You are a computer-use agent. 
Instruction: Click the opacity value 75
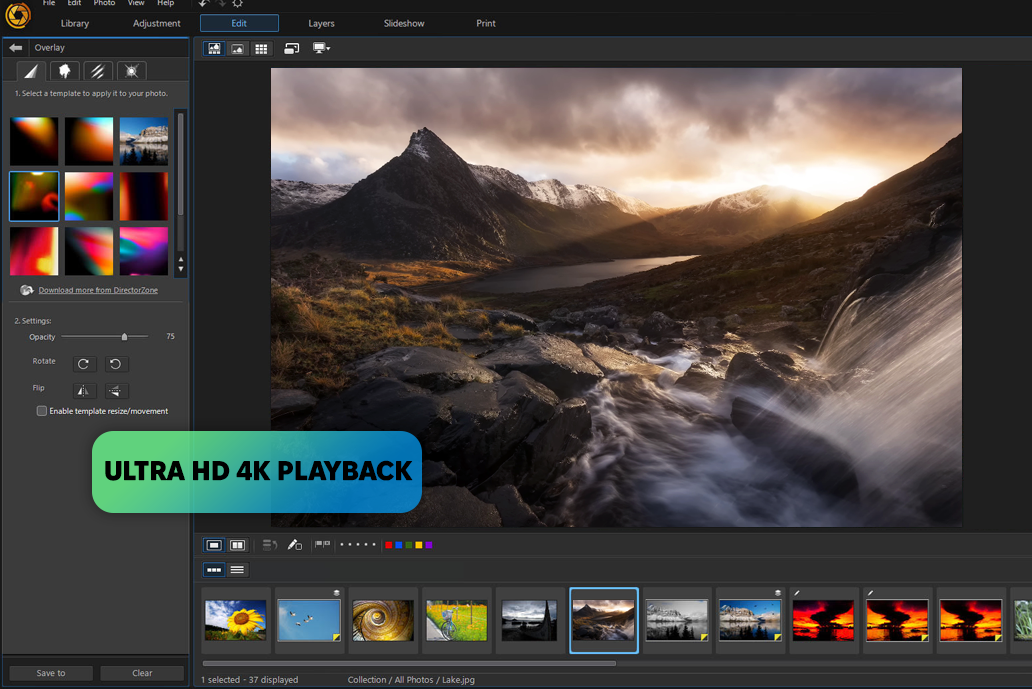point(170,336)
